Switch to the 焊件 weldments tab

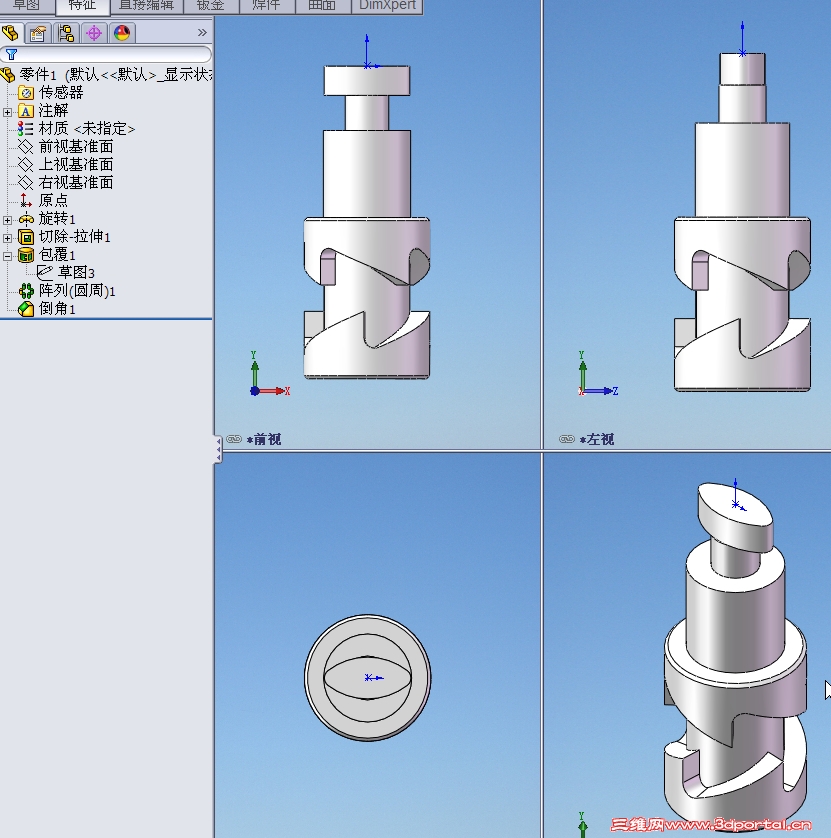coord(267,6)
